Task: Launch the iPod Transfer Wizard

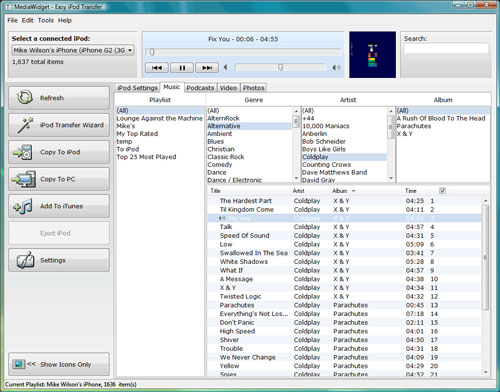Action: point(59,125)
